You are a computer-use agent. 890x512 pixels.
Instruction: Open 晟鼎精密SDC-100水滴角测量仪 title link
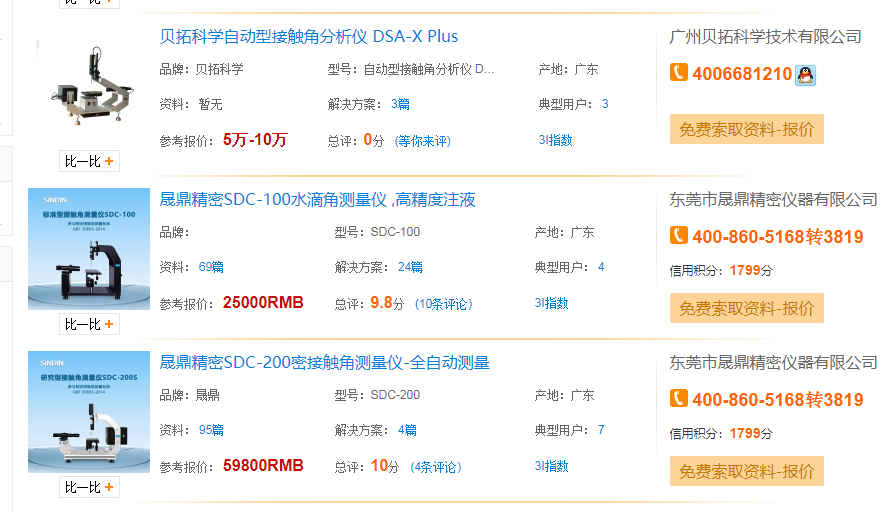[x=317, y=200]
